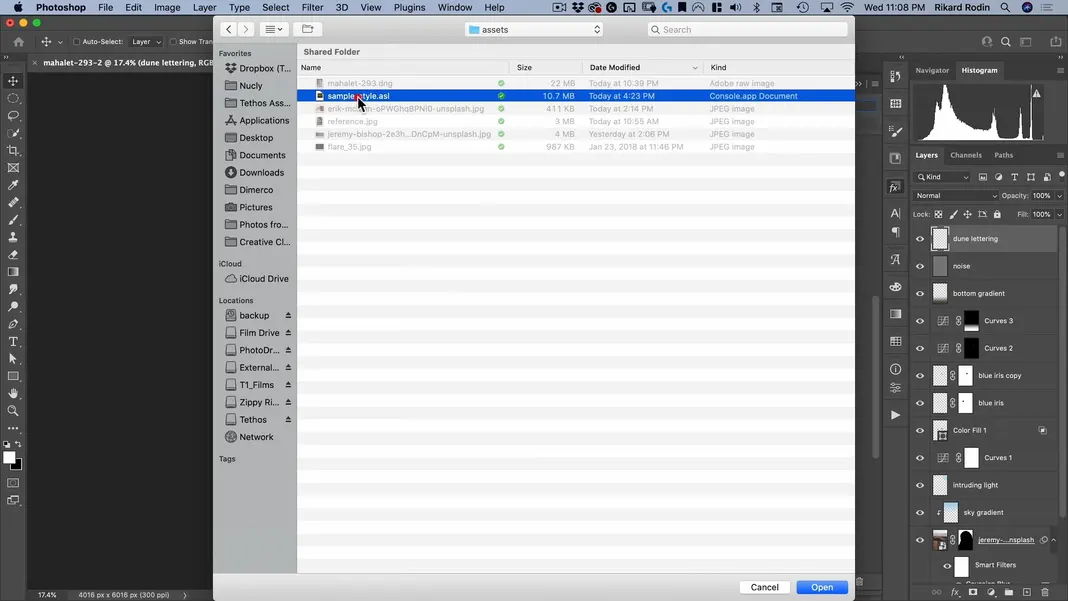
Task: Cancel the file dialog
Action: pyautogui.click(x=764, y=587)
